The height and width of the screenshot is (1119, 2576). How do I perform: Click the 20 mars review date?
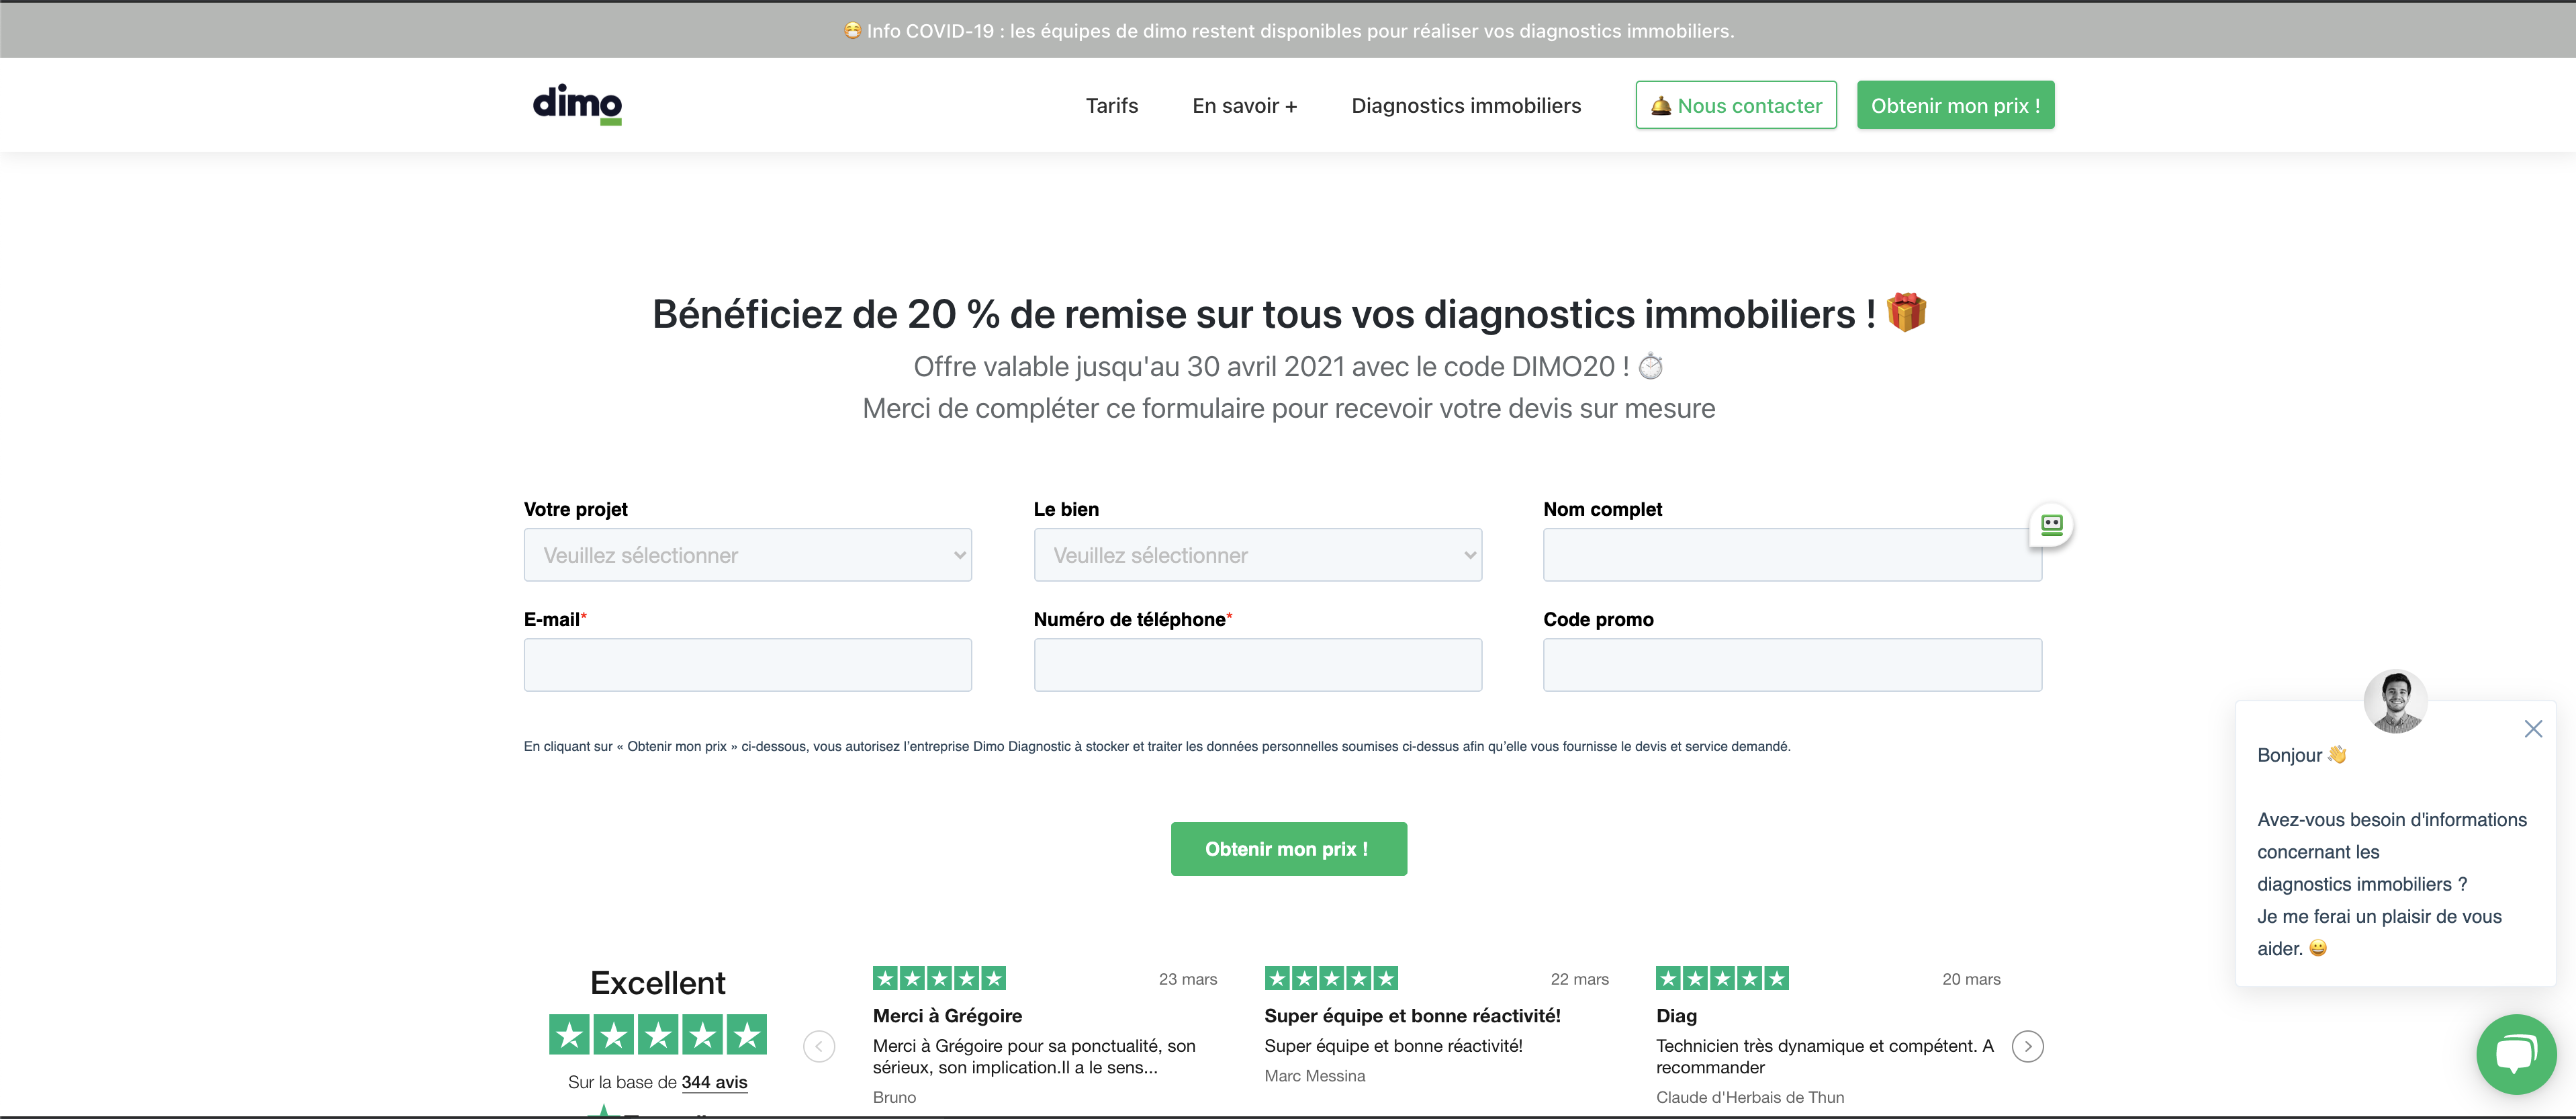coord(1971,979)
